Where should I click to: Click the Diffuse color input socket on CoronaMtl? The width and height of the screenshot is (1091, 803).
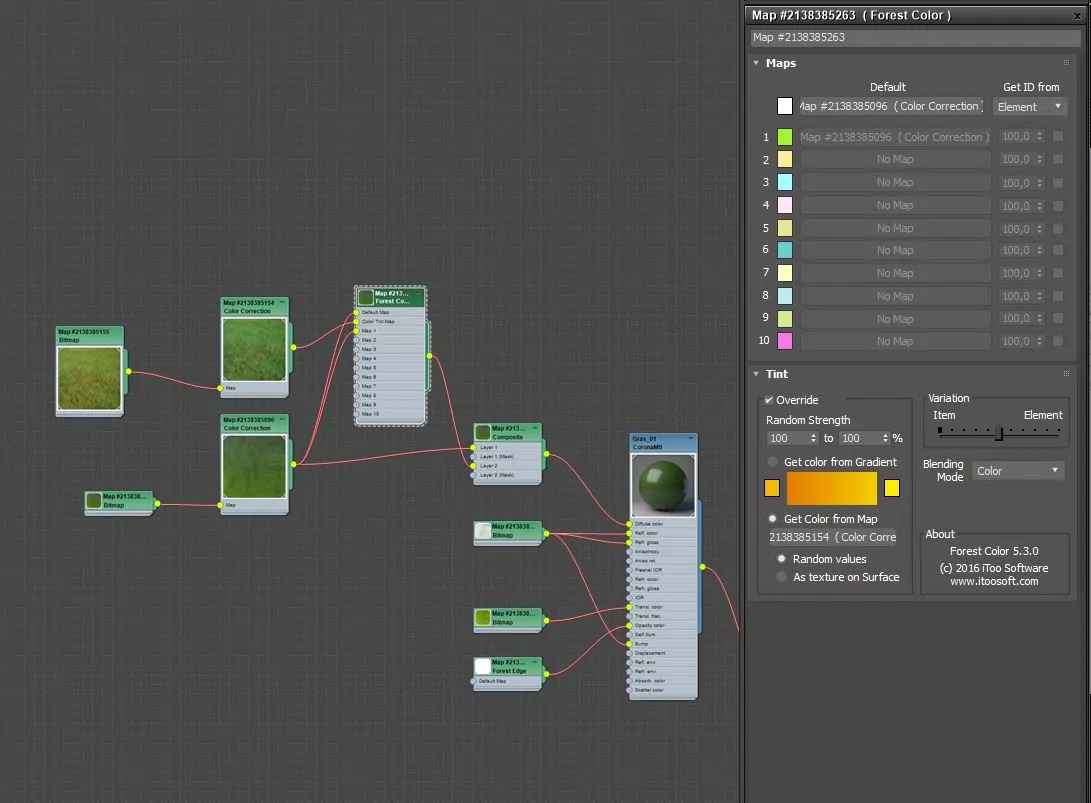(630, 523)
